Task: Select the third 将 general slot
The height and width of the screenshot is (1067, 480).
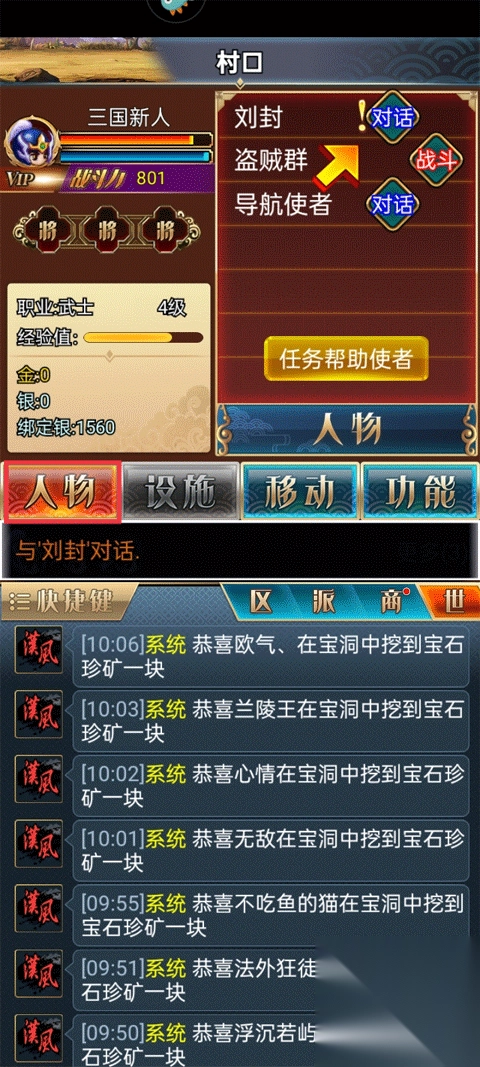Action: coord(165,231)
